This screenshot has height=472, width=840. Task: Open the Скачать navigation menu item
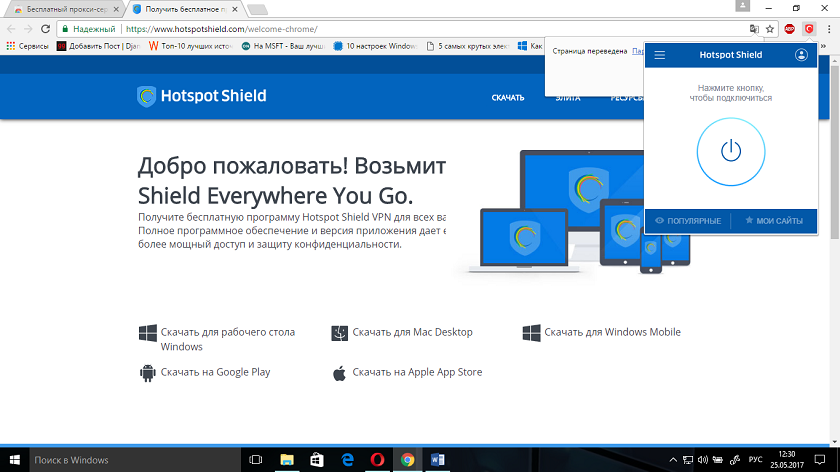tap(508, 98)
